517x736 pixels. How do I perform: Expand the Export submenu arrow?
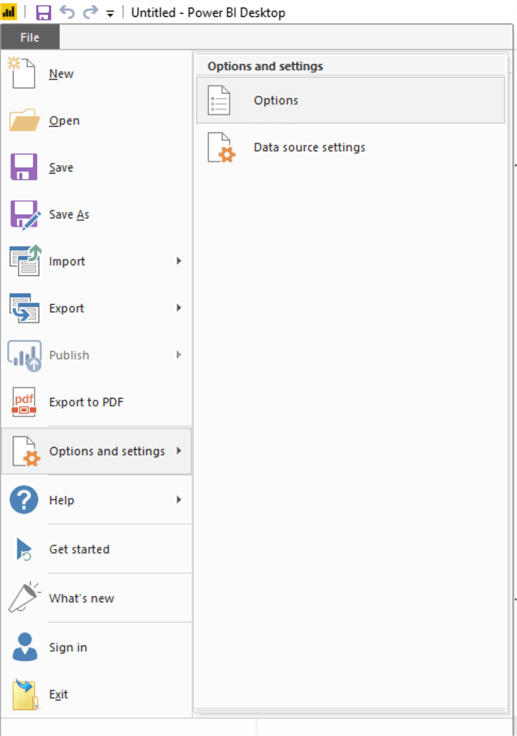point(179,308)
